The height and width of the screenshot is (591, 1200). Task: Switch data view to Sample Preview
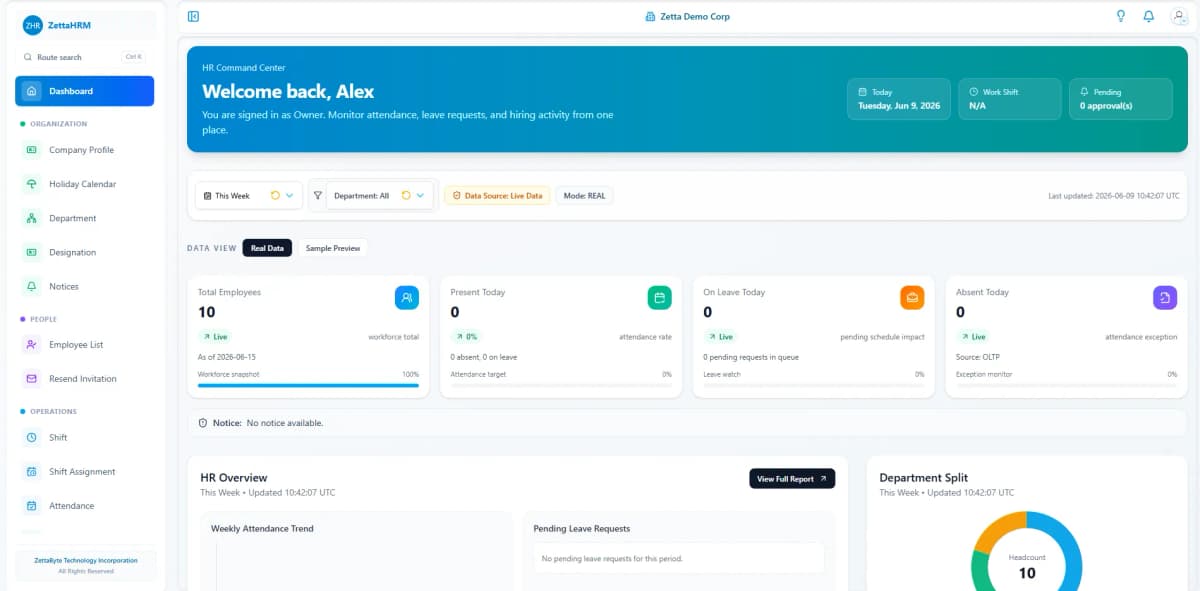pyautogui.click(x=333, y=248)
